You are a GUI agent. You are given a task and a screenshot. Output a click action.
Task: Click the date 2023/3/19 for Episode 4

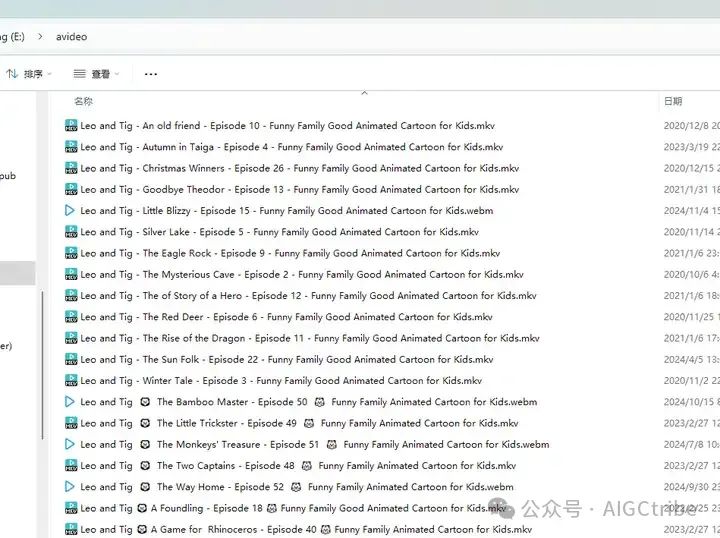[x=692, y=147]
